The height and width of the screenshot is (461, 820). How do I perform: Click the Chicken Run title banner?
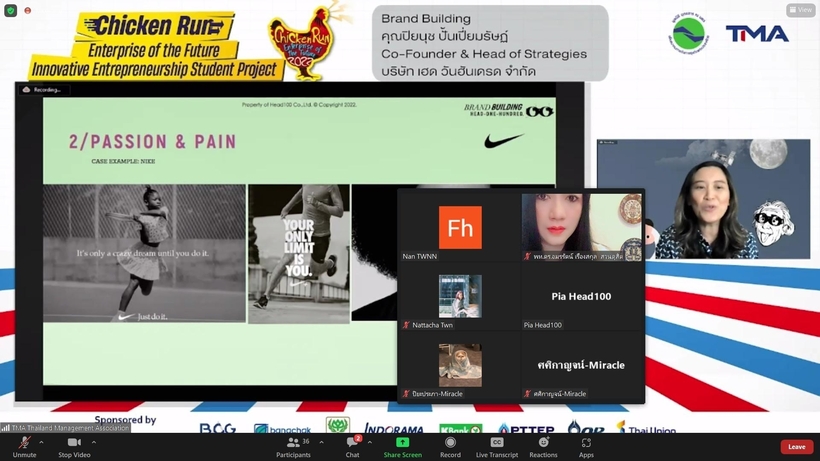[156, 46]
